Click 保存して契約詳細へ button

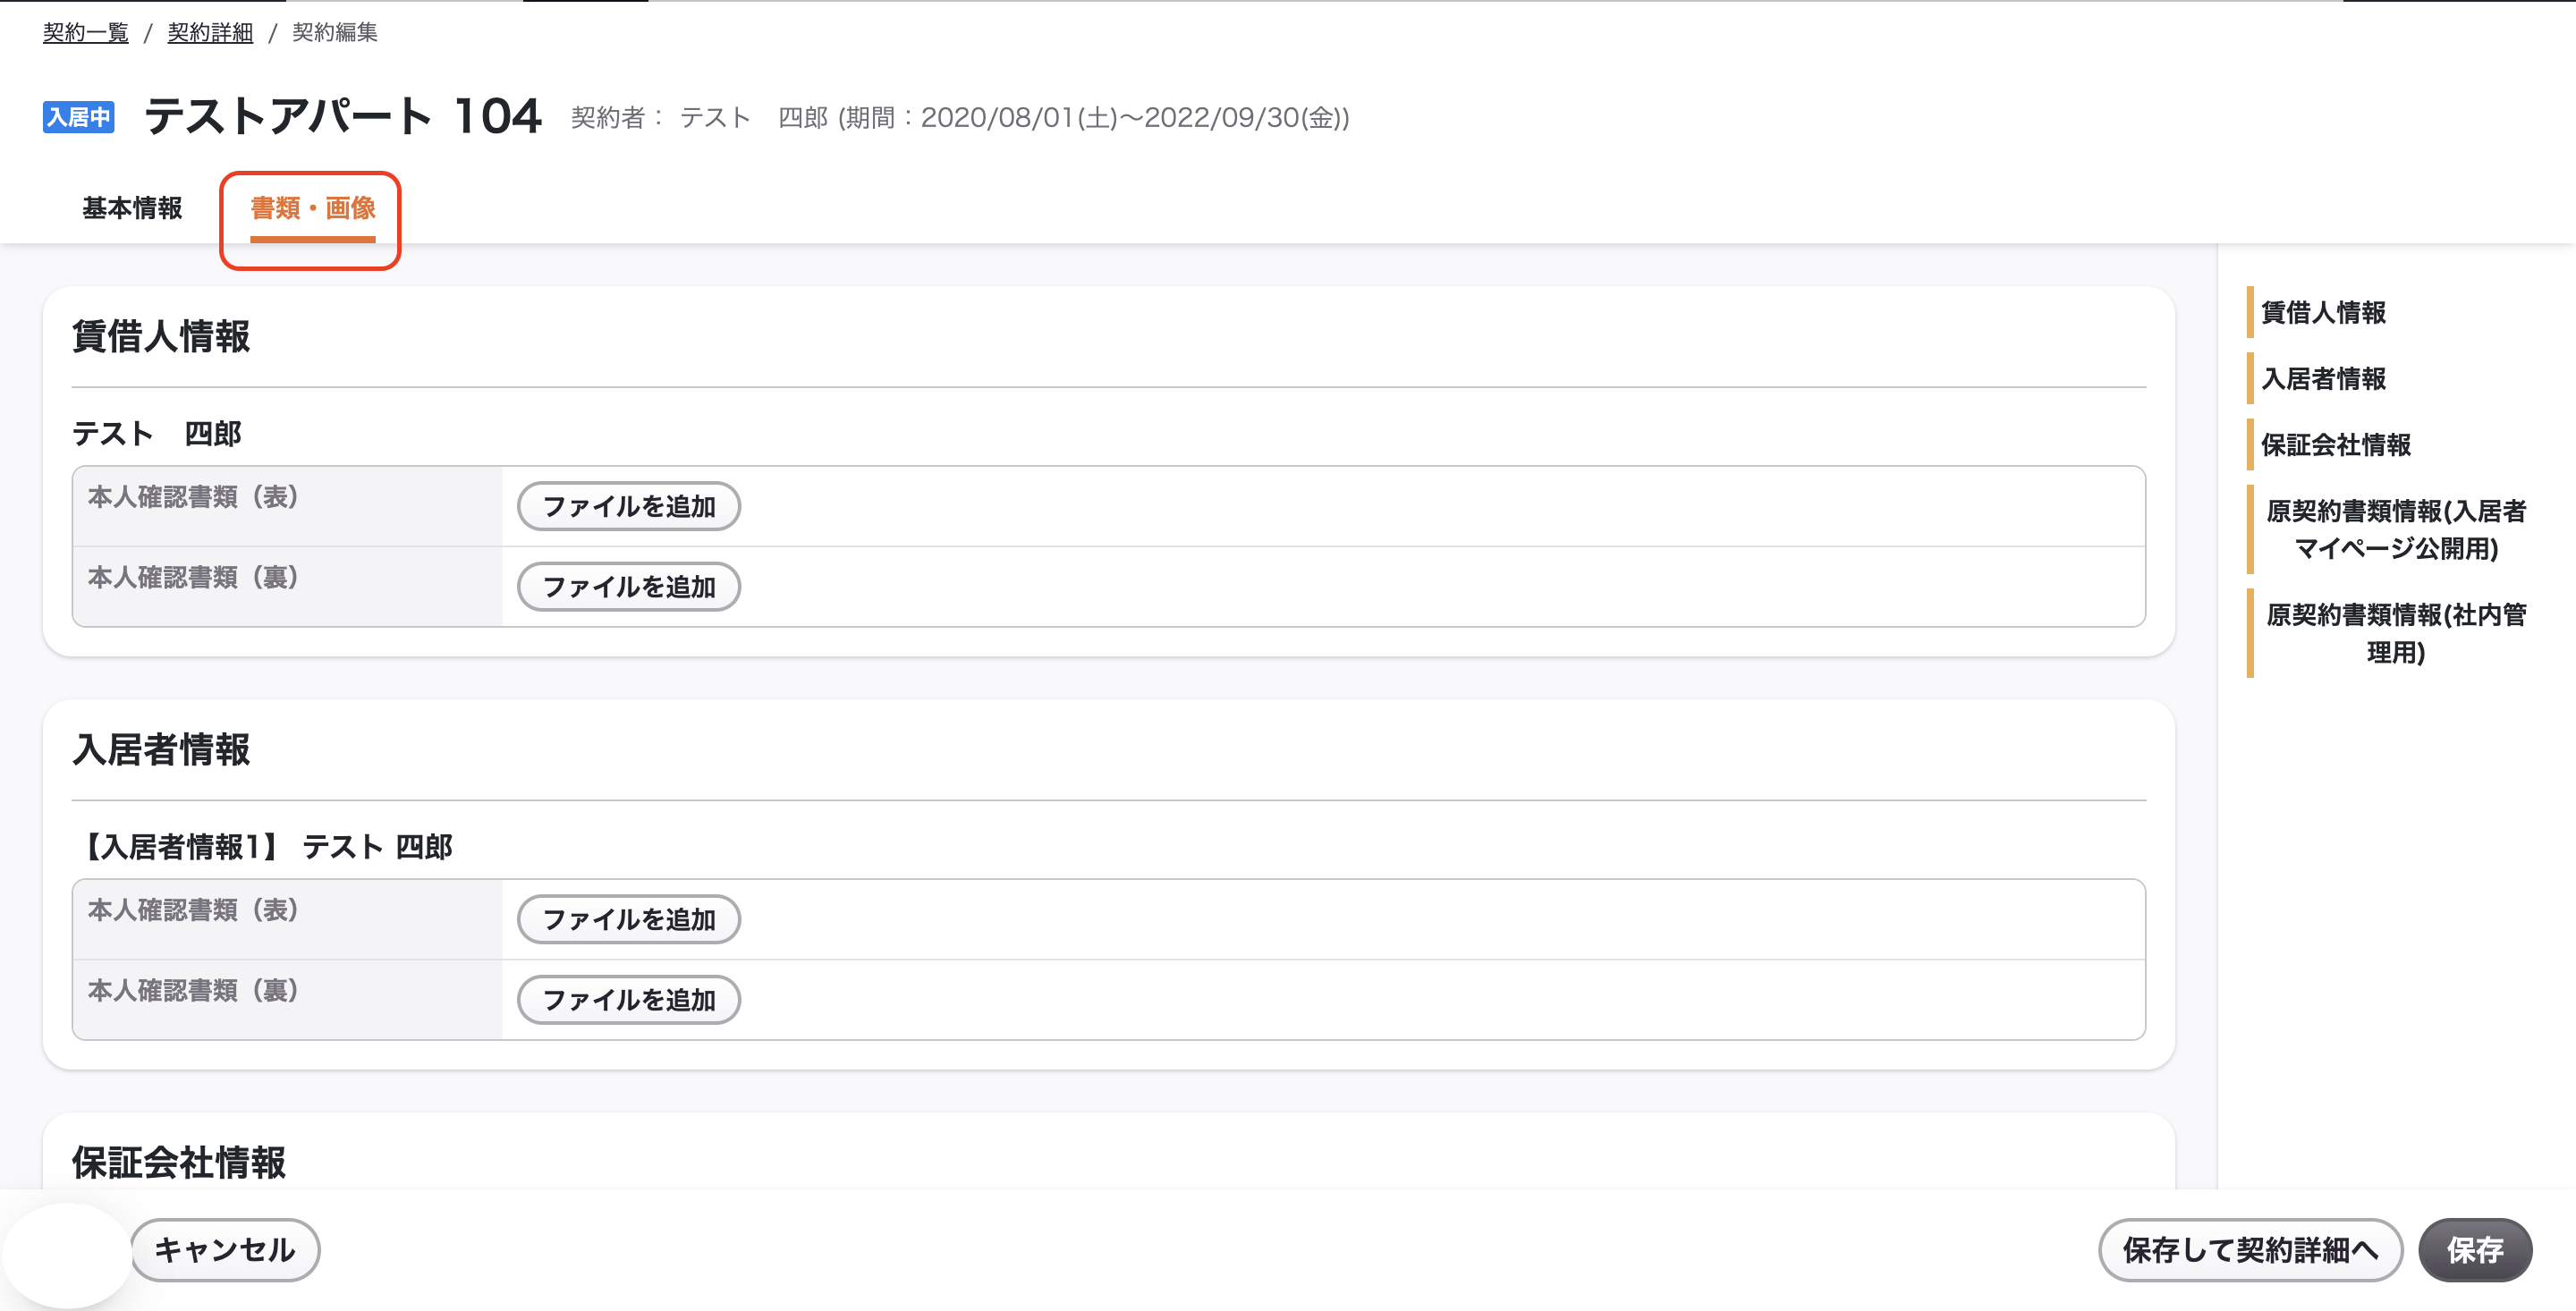pyautogui.click(x=2250, y=1250)
